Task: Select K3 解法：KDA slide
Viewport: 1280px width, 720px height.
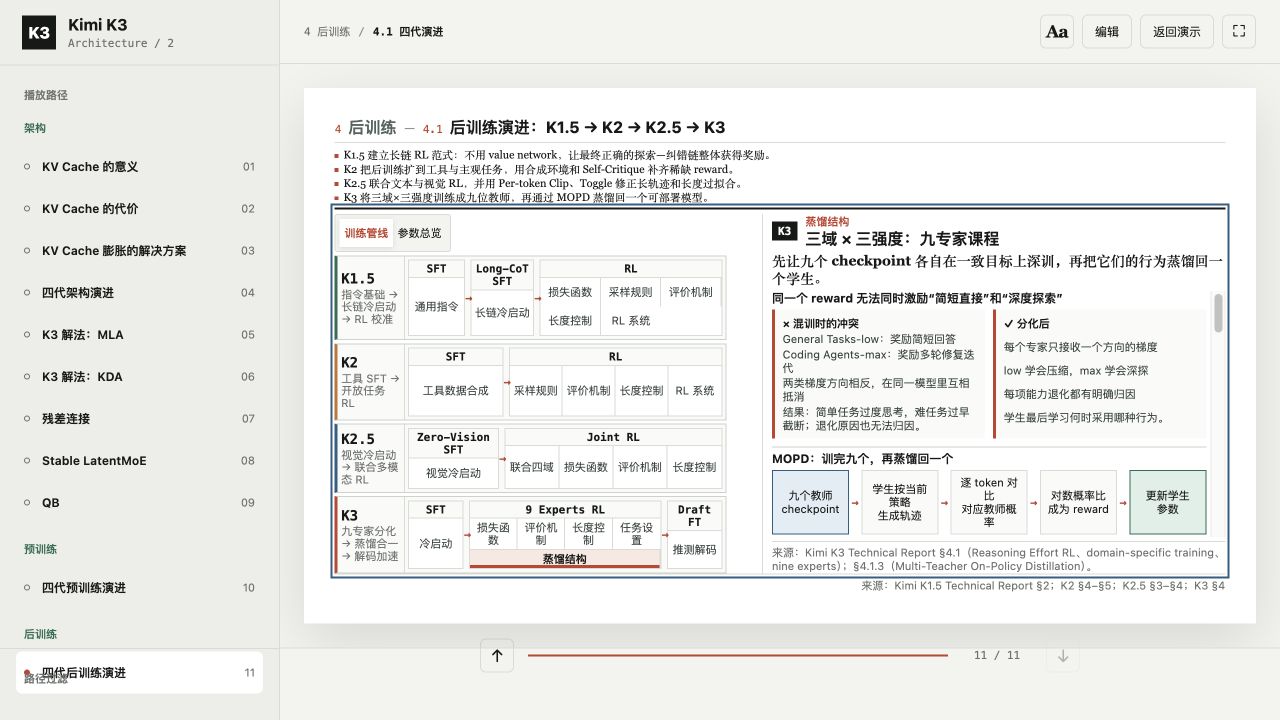Action: (139, 377)
